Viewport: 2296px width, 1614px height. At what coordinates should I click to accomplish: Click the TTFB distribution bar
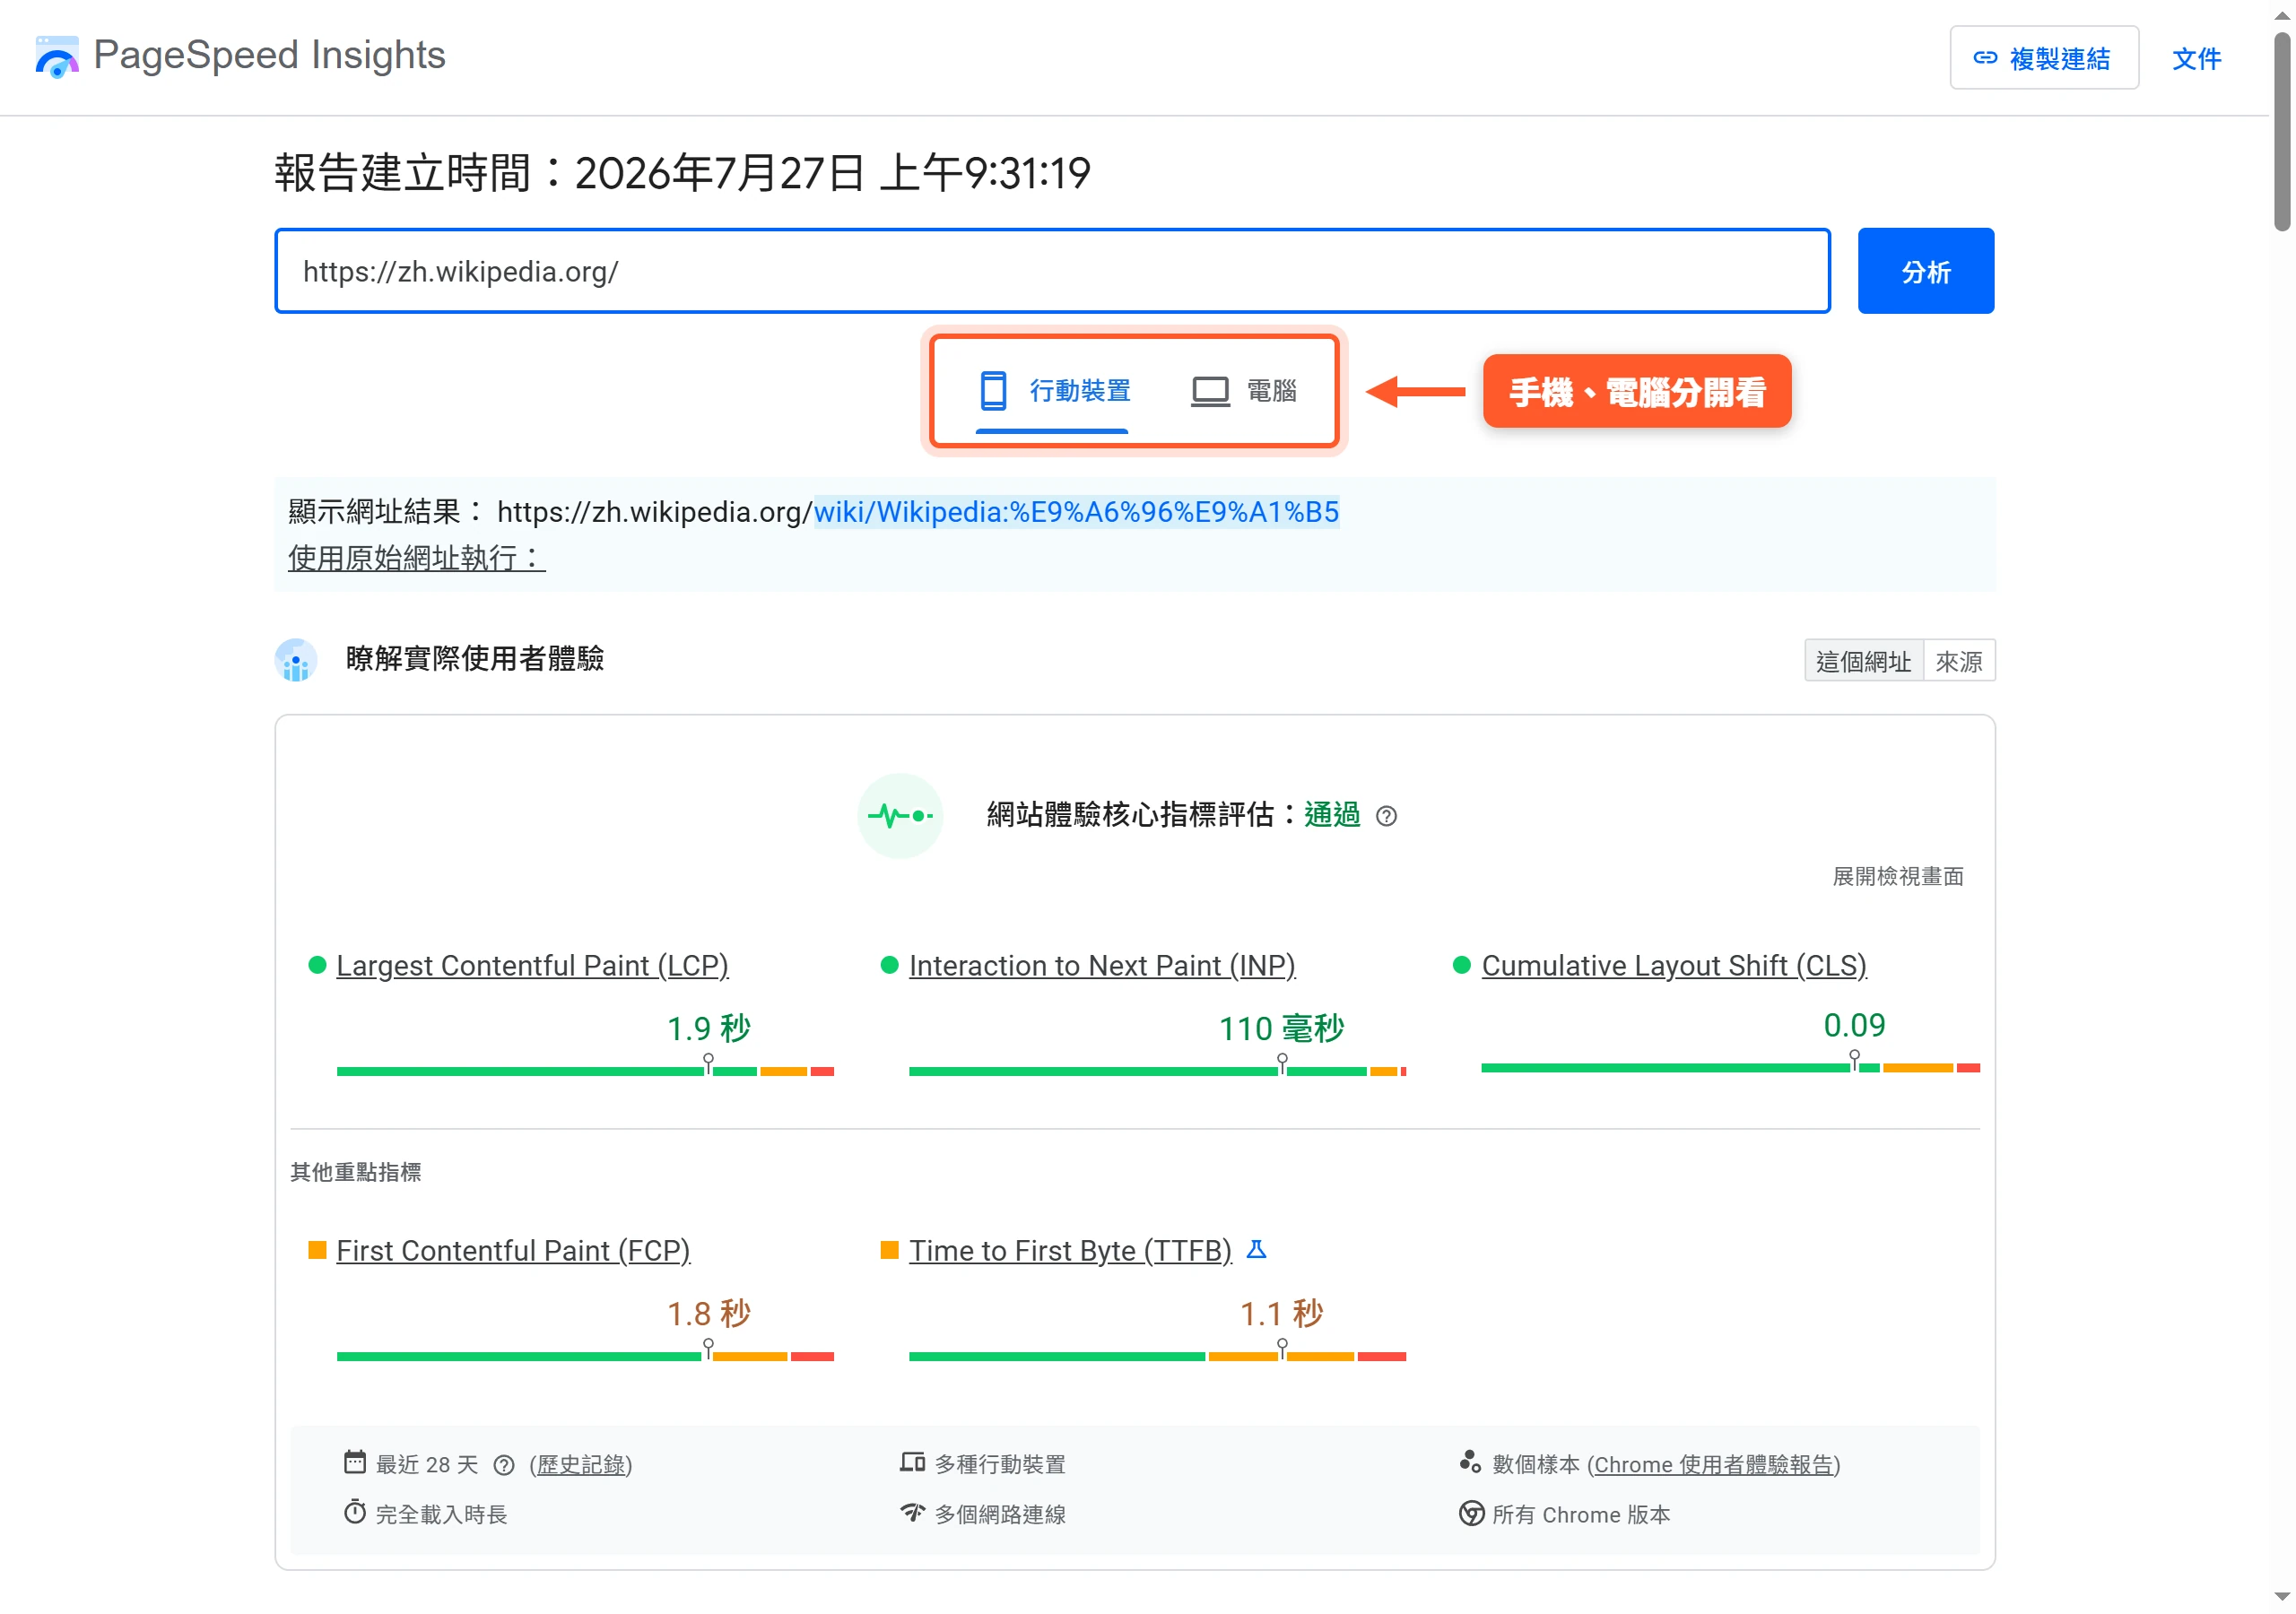(x=1157, y=1356)
